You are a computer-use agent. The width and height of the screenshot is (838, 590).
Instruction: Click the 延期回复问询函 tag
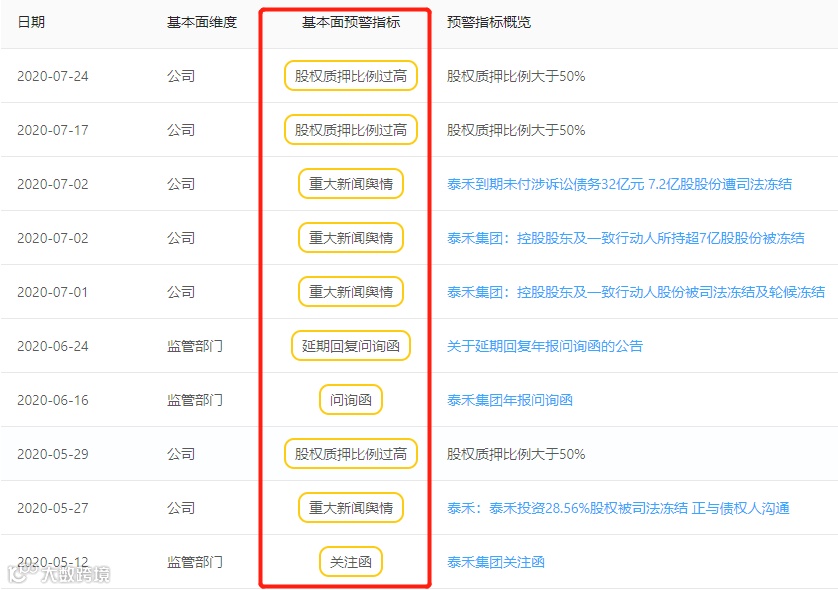[x=351, y=346]
